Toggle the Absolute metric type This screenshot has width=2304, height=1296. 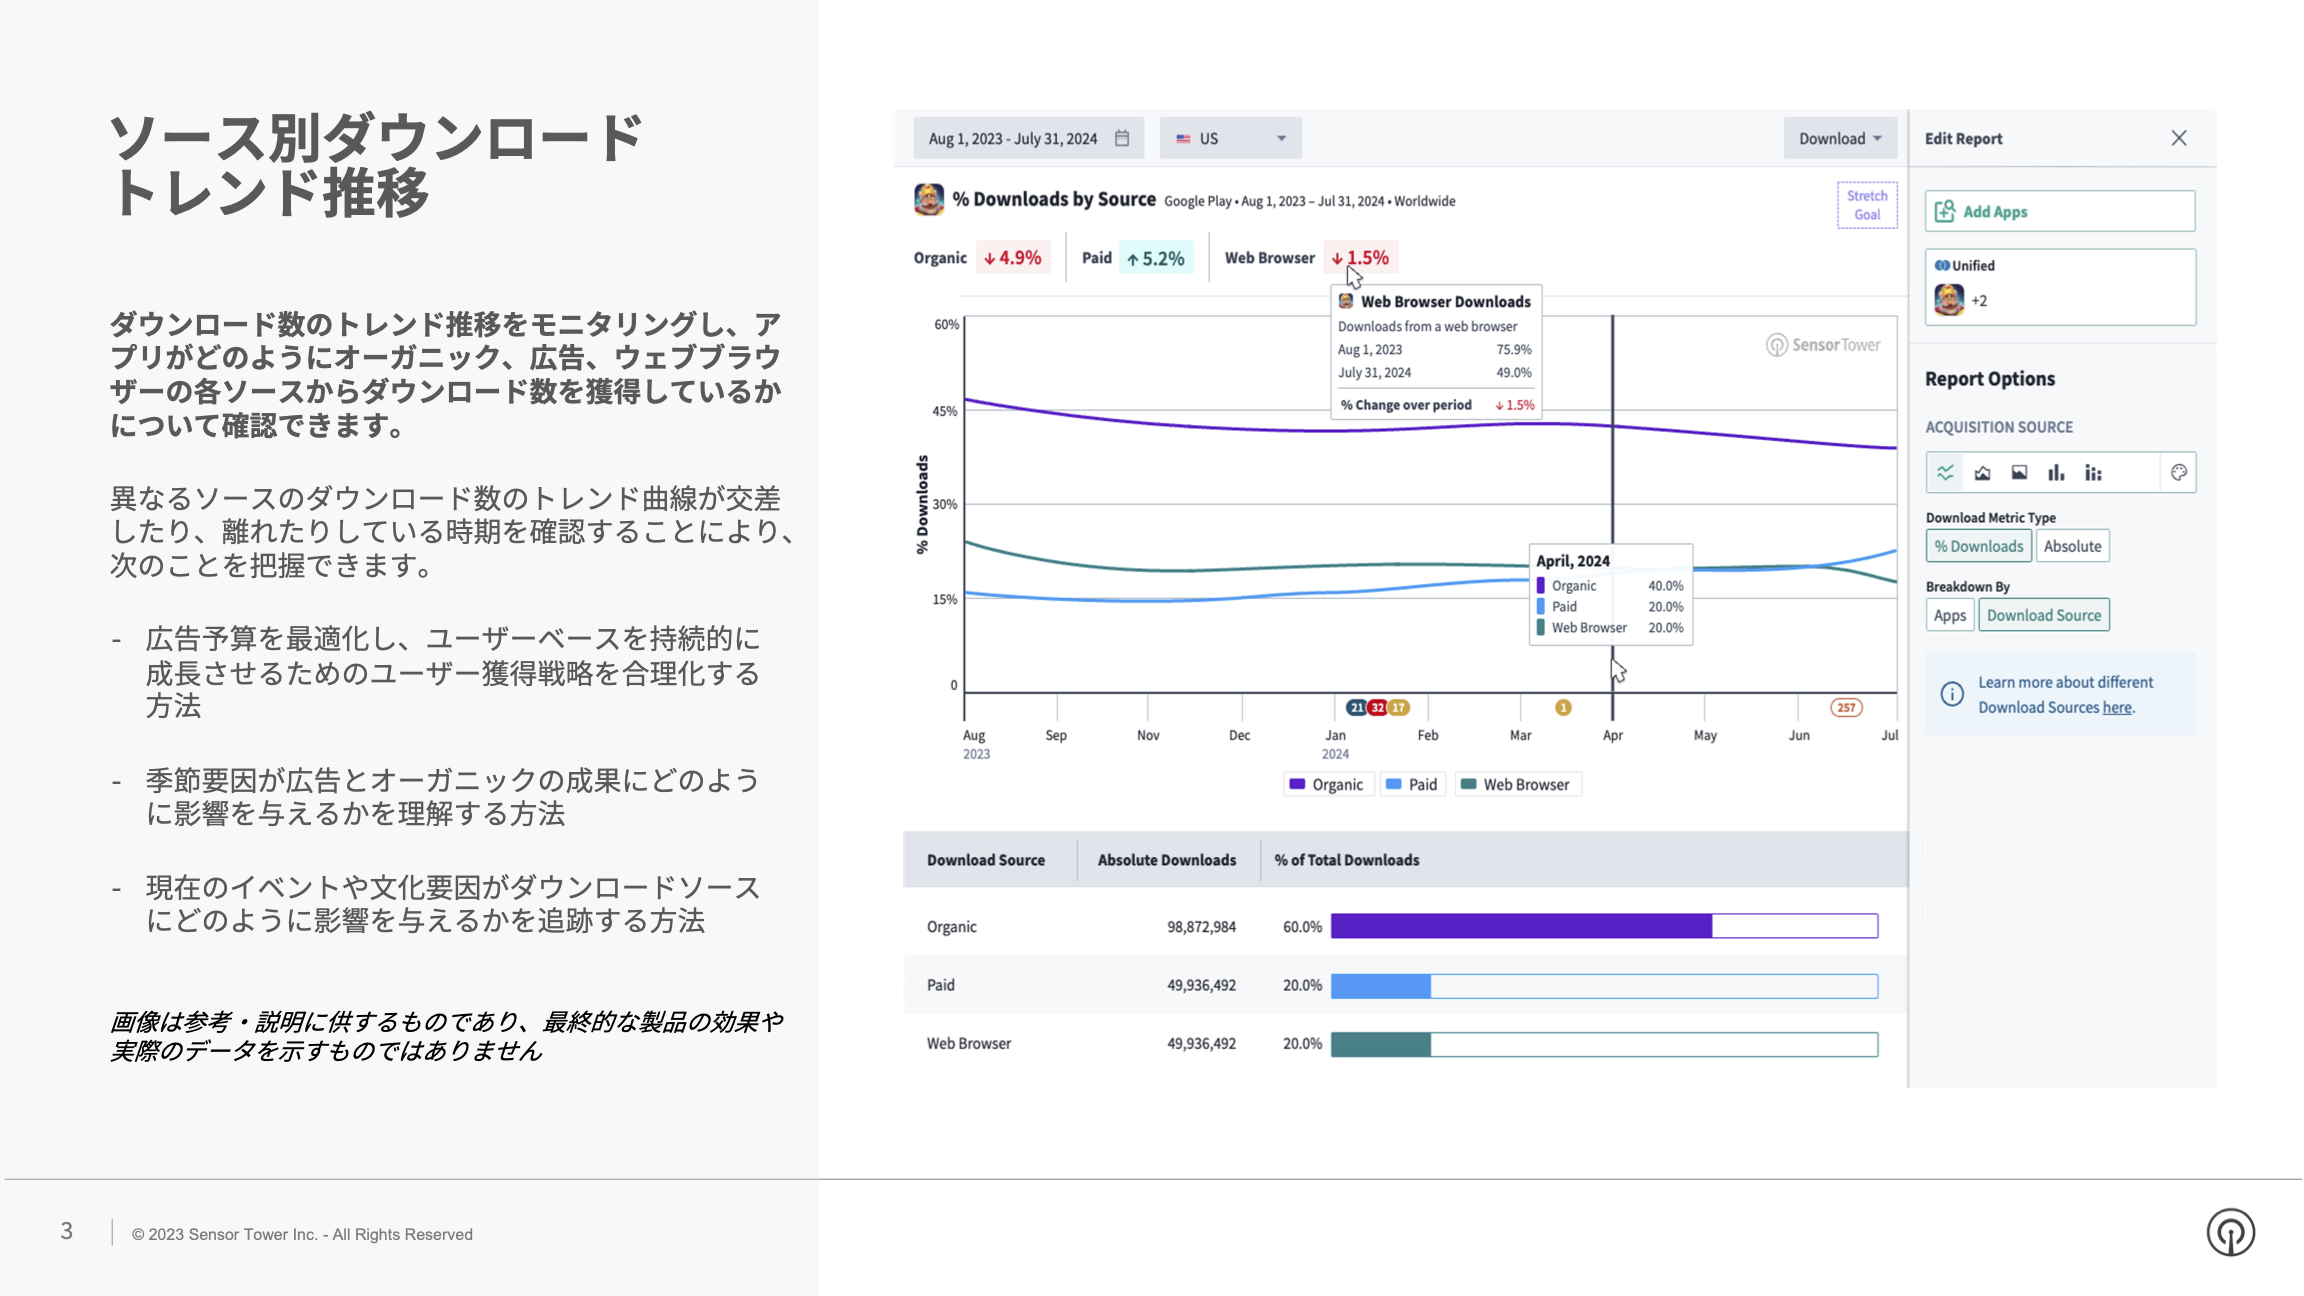[2072, 546]
